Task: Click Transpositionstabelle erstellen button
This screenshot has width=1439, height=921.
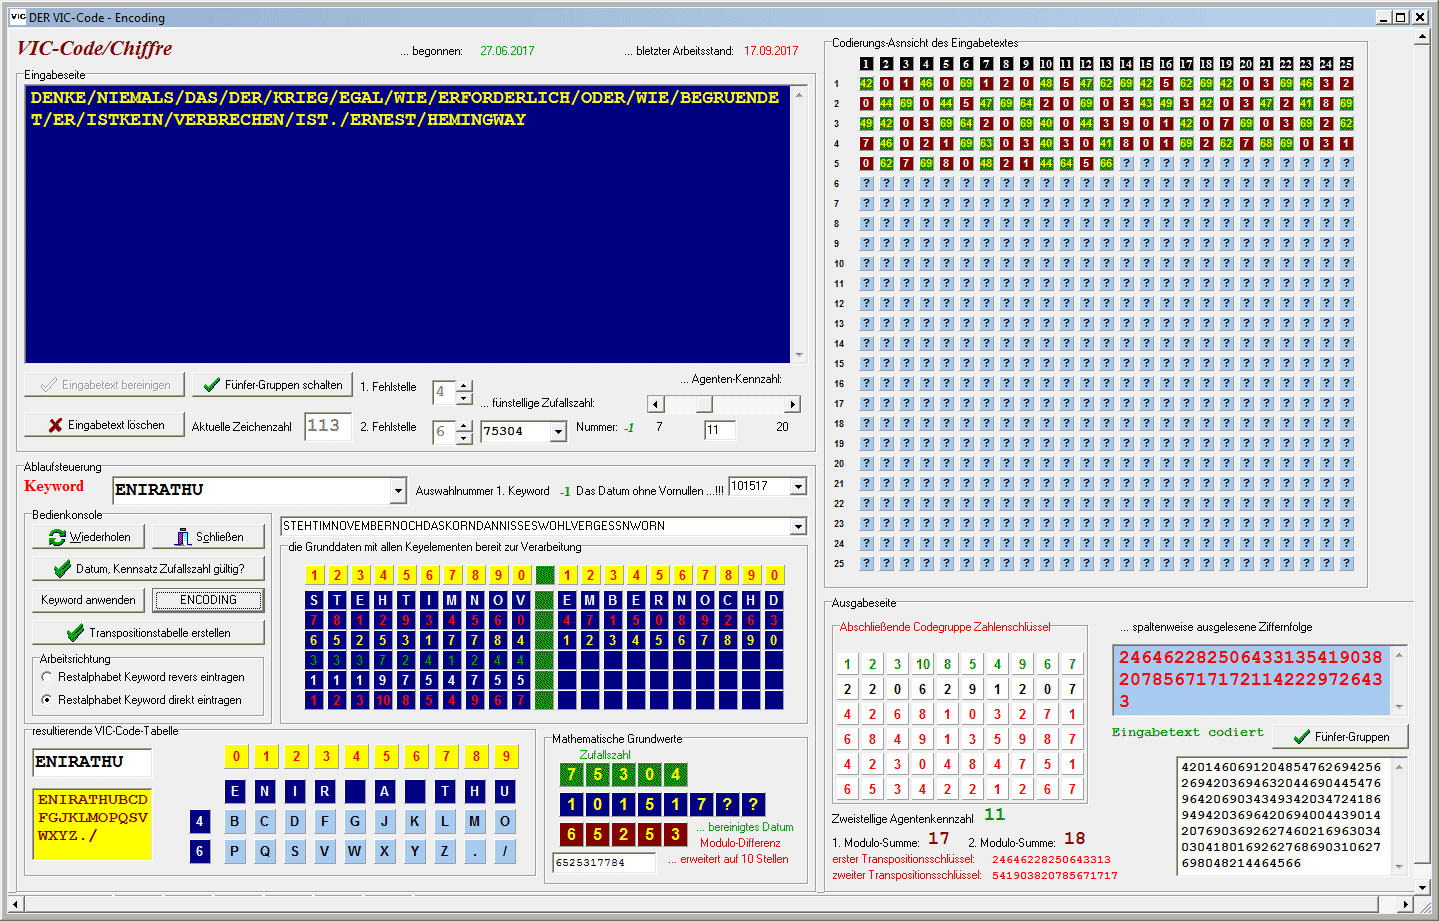Action: click(x=149, y=633)
